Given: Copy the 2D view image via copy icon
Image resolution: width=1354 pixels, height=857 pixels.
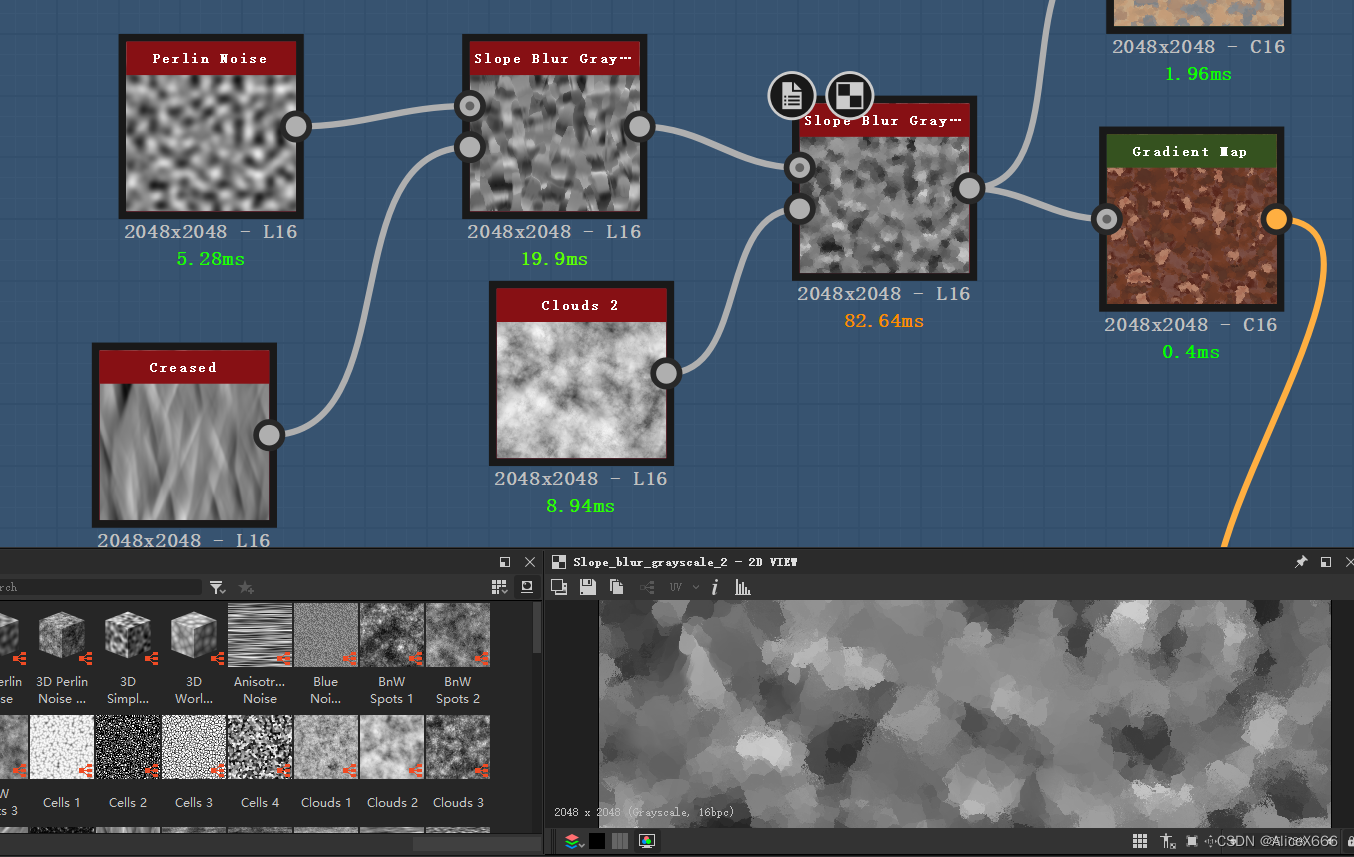Looking at the screenshot, I should point(615,587).
